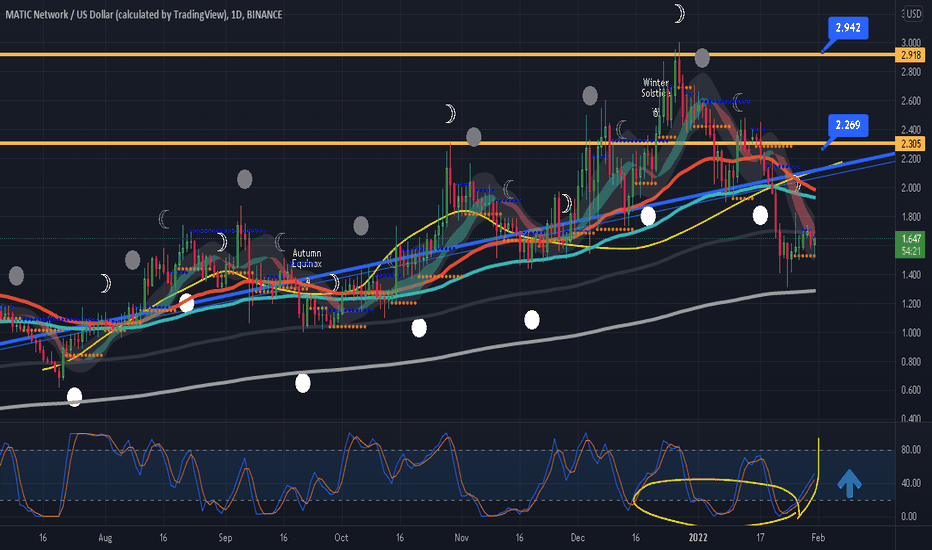The height and width of the screenshot is (550, 932).
Task: Click the 54:21 bar countdown label
Action: [x=911, y=251]
